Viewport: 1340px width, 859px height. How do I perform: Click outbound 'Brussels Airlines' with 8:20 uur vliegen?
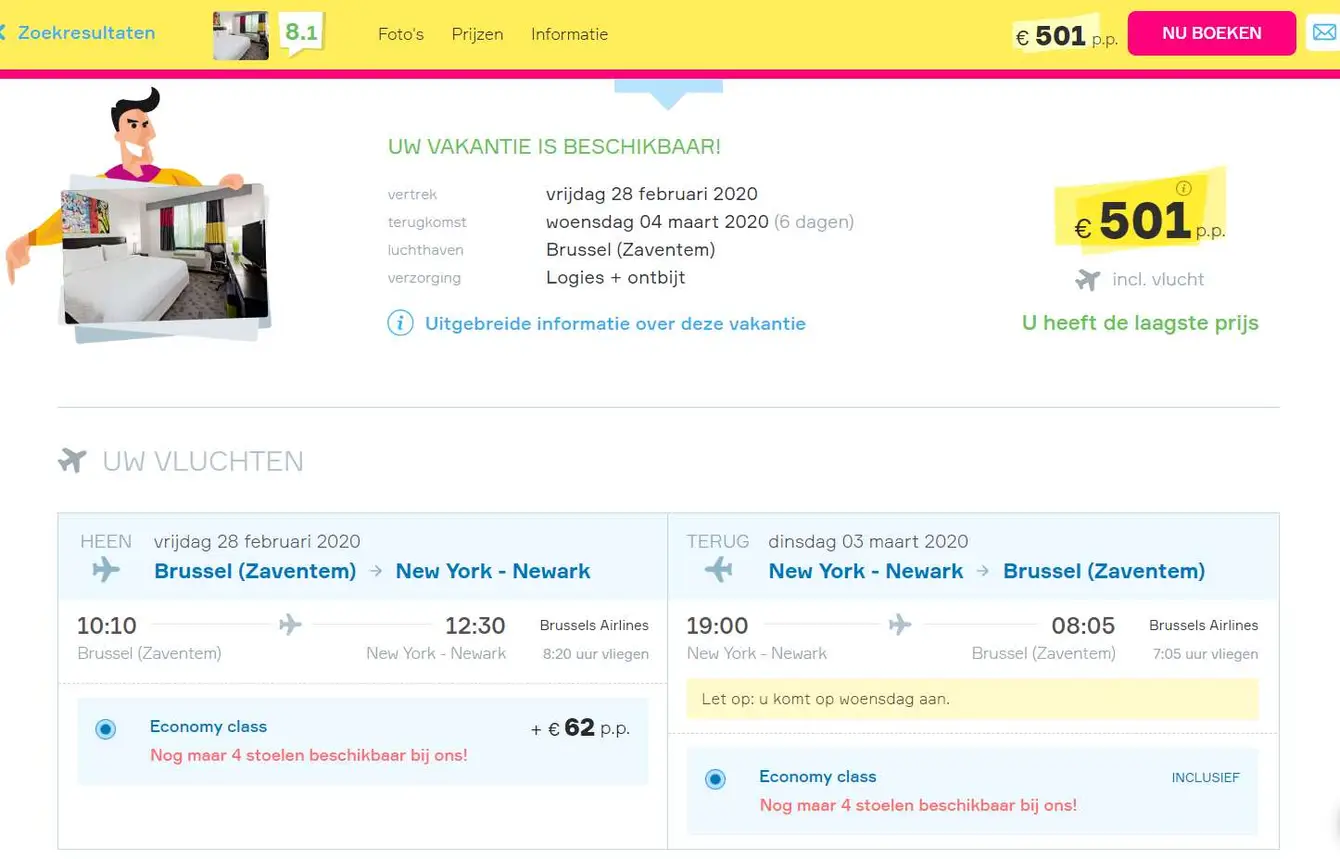tap(594, 625)
